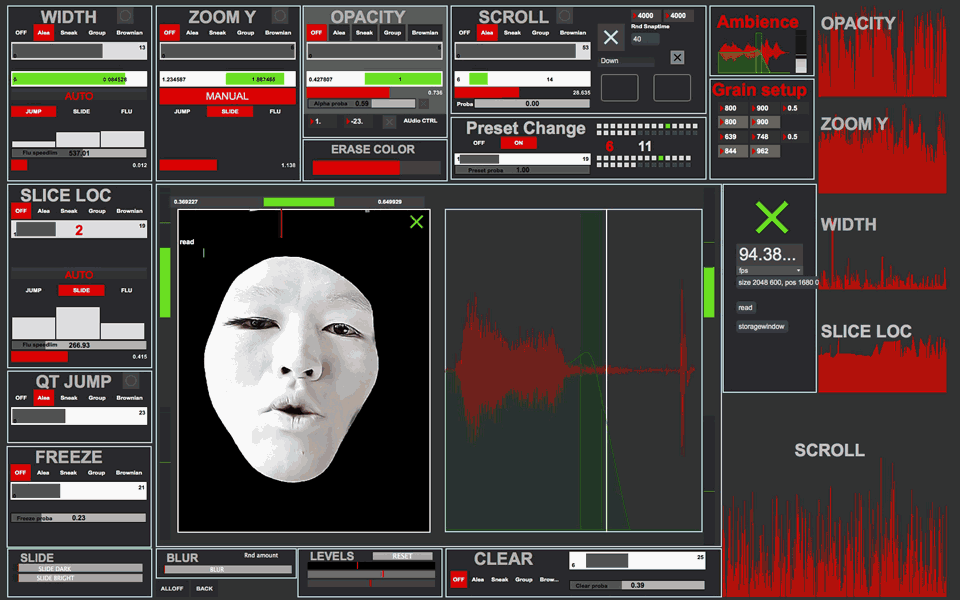This screenshot has width=960, height=600.
Task: Toggle the small gray X checkbox below Rnd Snaptime
Action: (x=677, y=58)
